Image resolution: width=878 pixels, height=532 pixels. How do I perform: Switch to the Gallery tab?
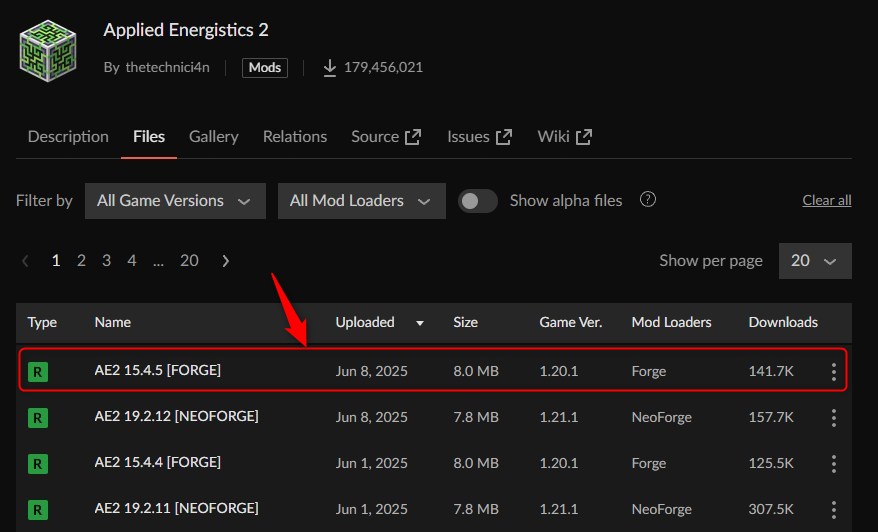pos(214,137)
